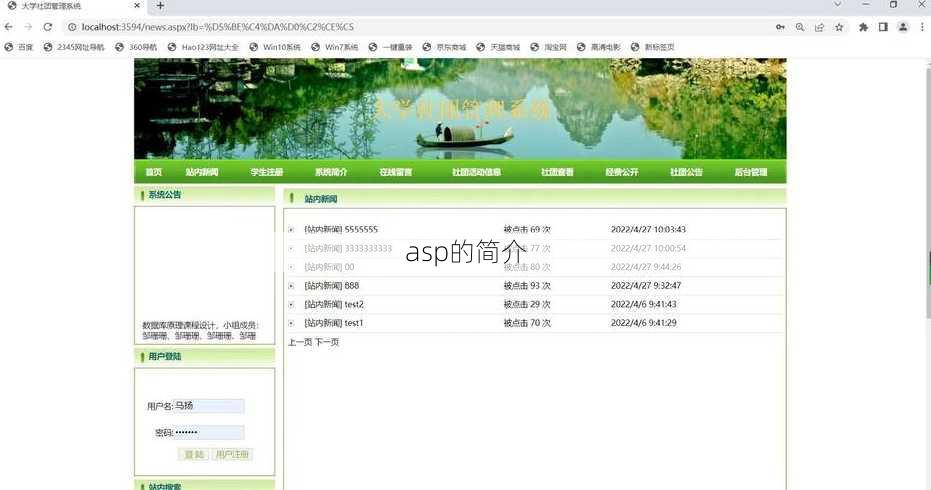Go to 下一页 in the news pagination
This screenshot has width=931, height=490.
(327, 342)
